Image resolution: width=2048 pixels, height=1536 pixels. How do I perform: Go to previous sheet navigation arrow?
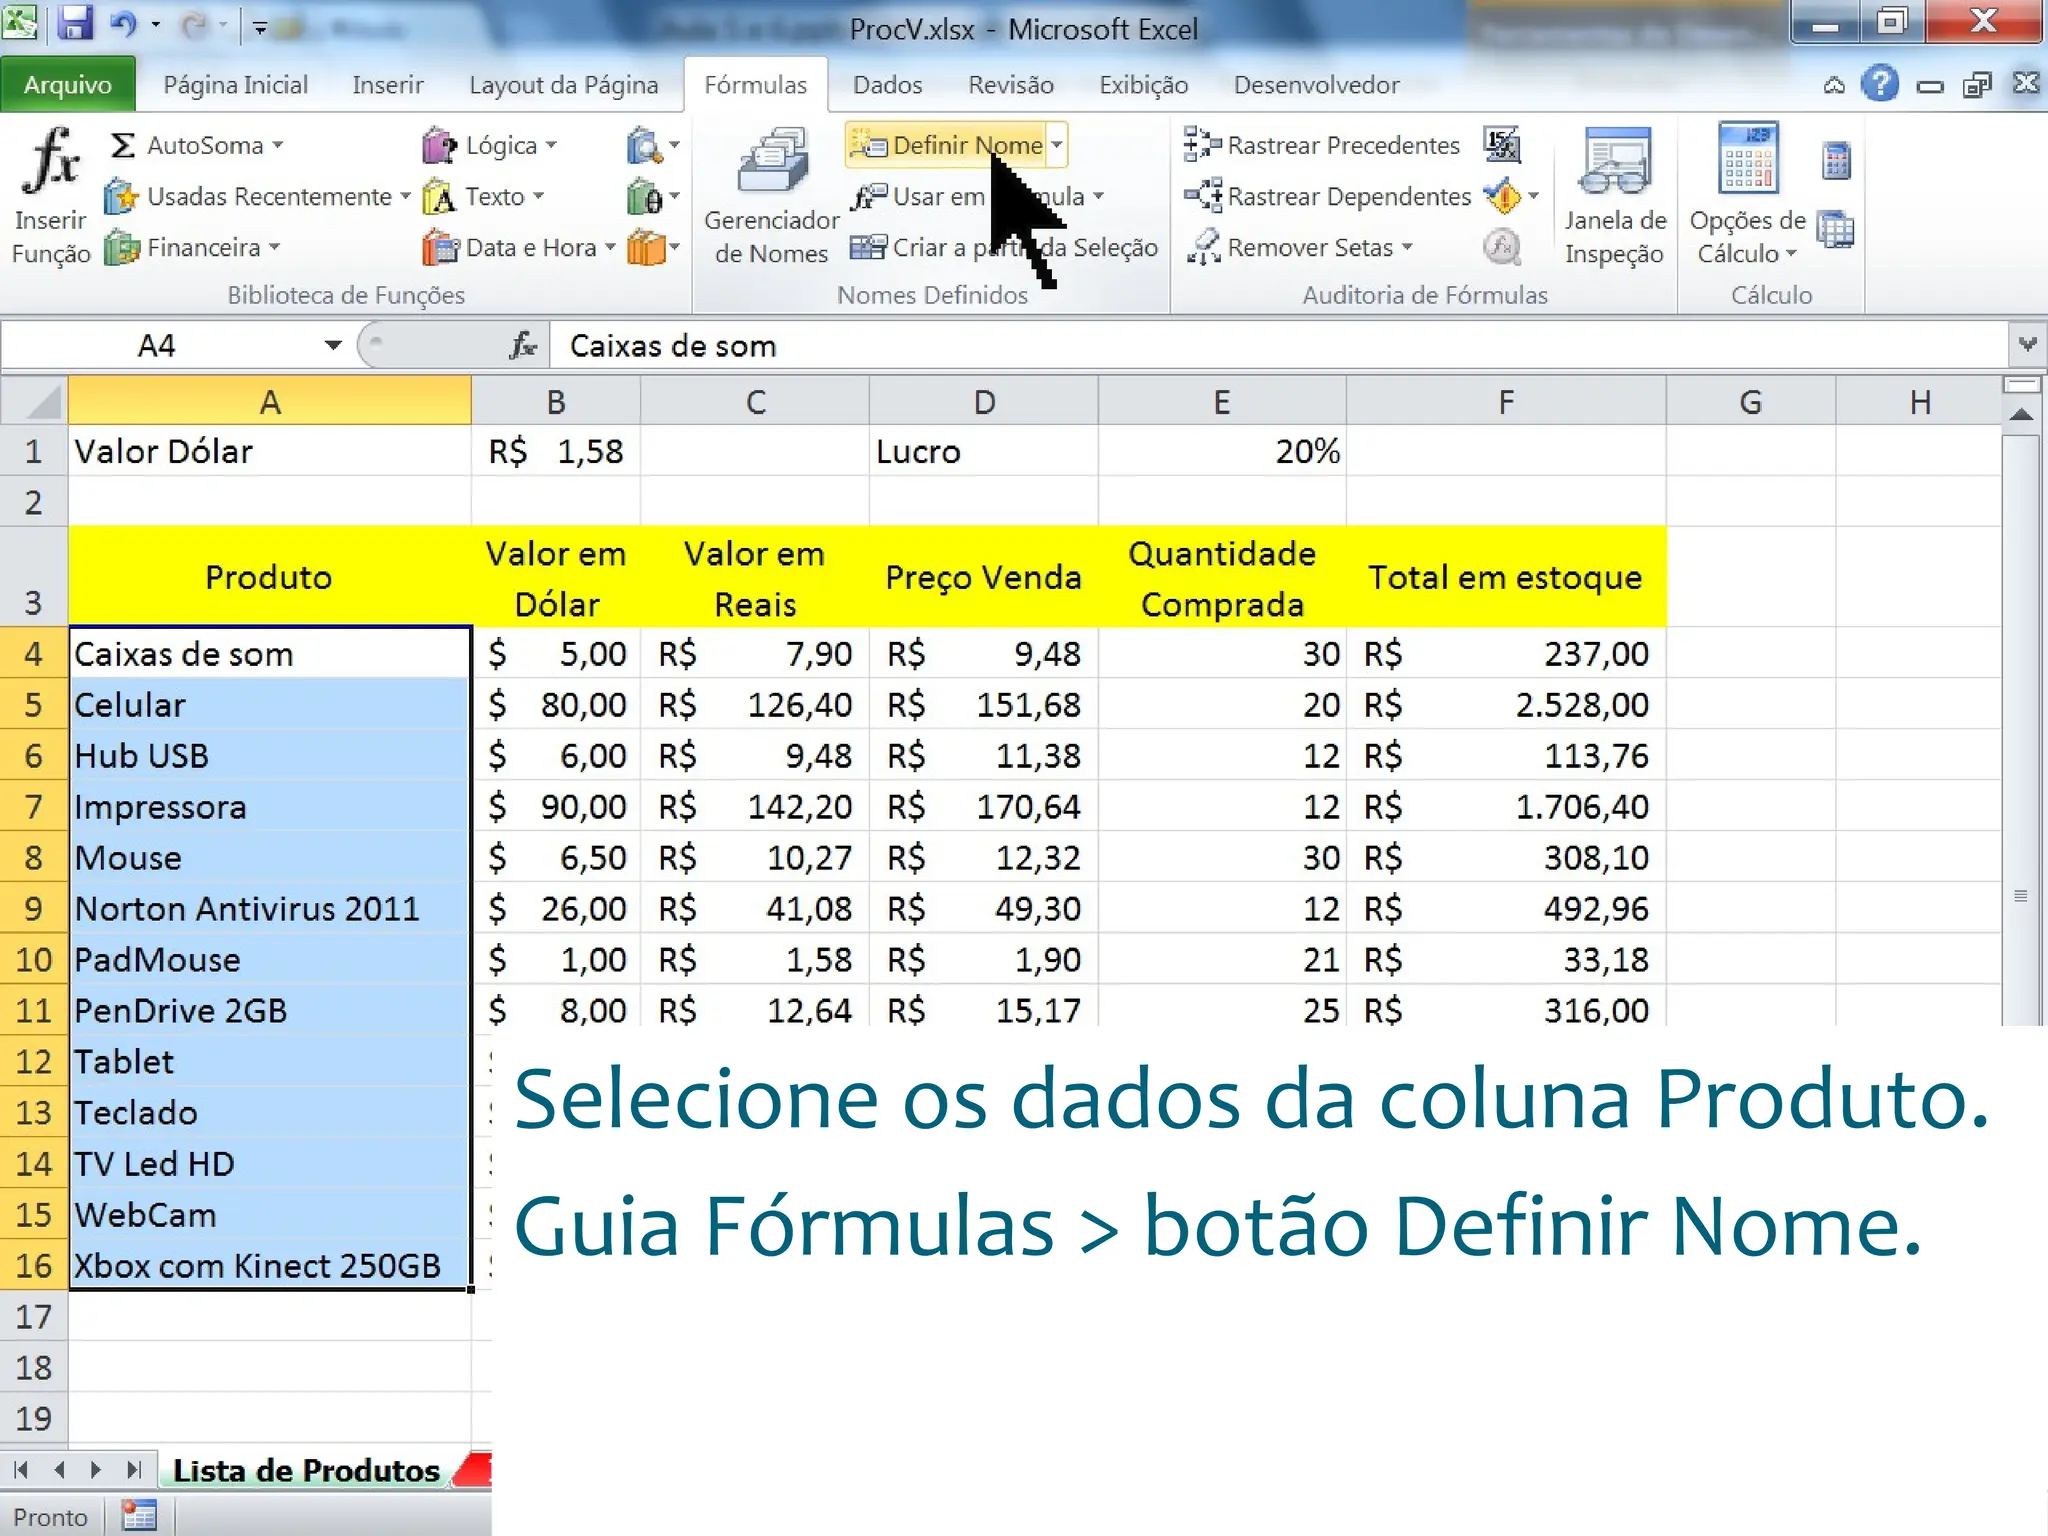coord(59,1469)
